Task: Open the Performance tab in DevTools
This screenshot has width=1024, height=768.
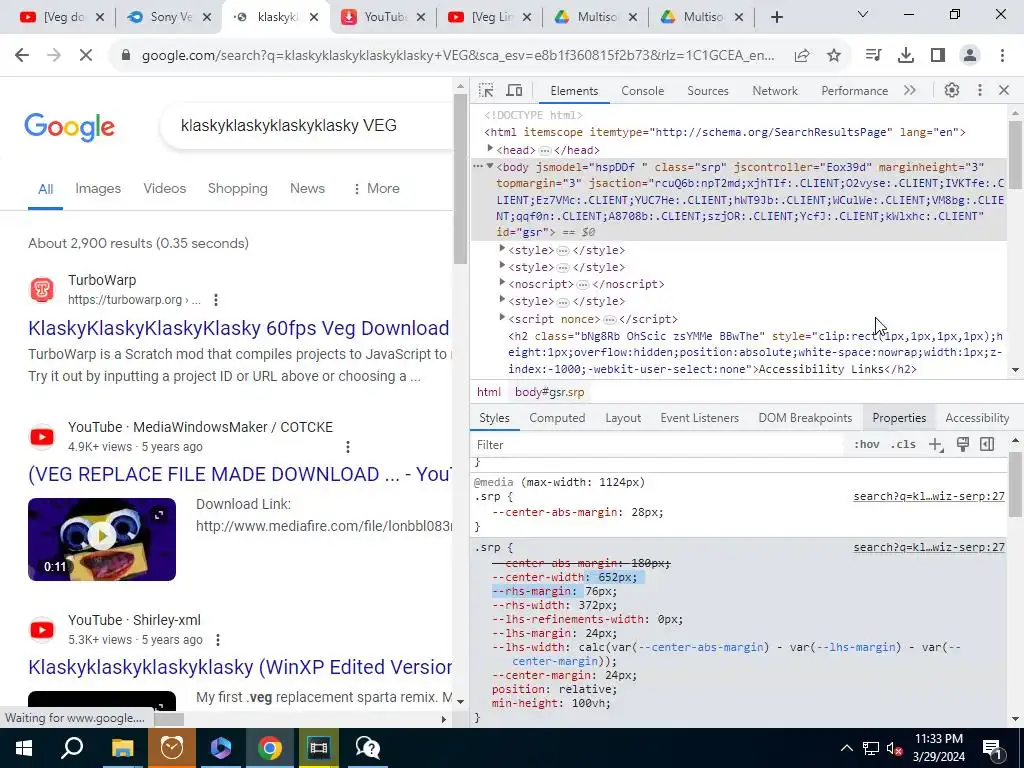Action: tap(854, 91)
